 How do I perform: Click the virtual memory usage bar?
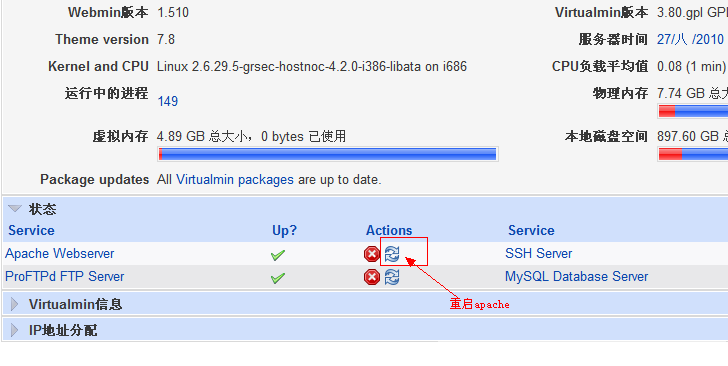[328, 154]
